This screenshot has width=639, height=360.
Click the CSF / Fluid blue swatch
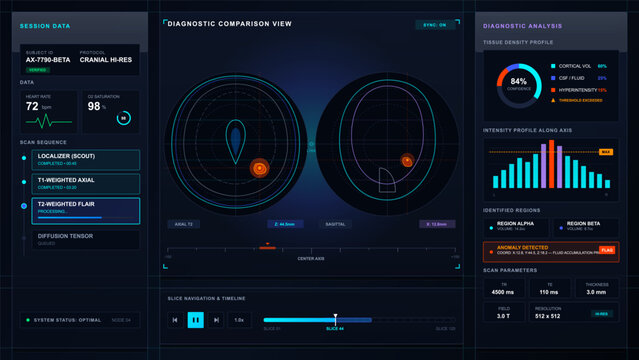(x=553, y=78)
